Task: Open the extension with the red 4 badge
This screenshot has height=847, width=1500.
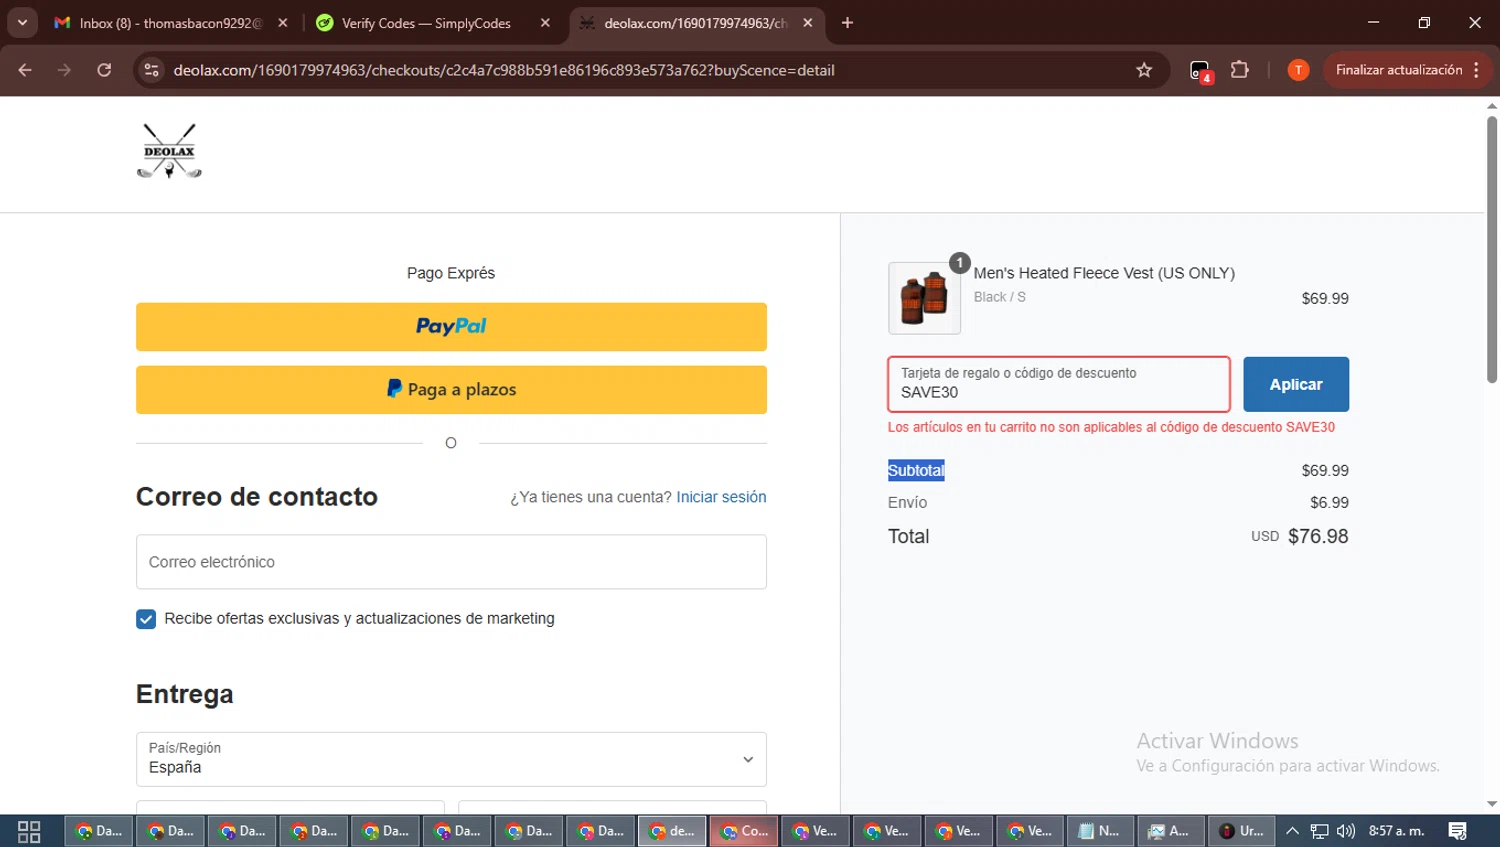Action: click(1200, 71)
